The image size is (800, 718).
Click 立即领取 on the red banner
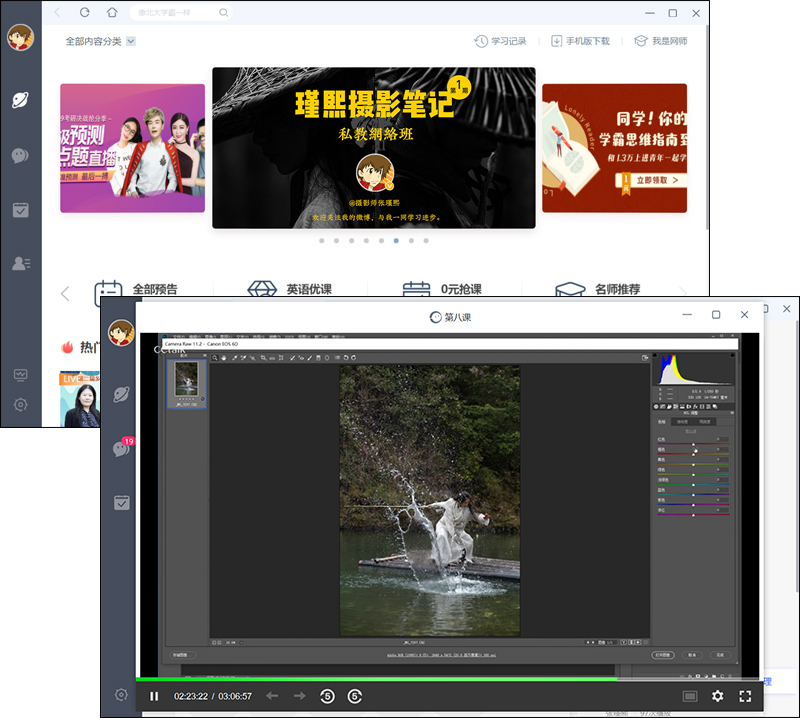(651, 180)
